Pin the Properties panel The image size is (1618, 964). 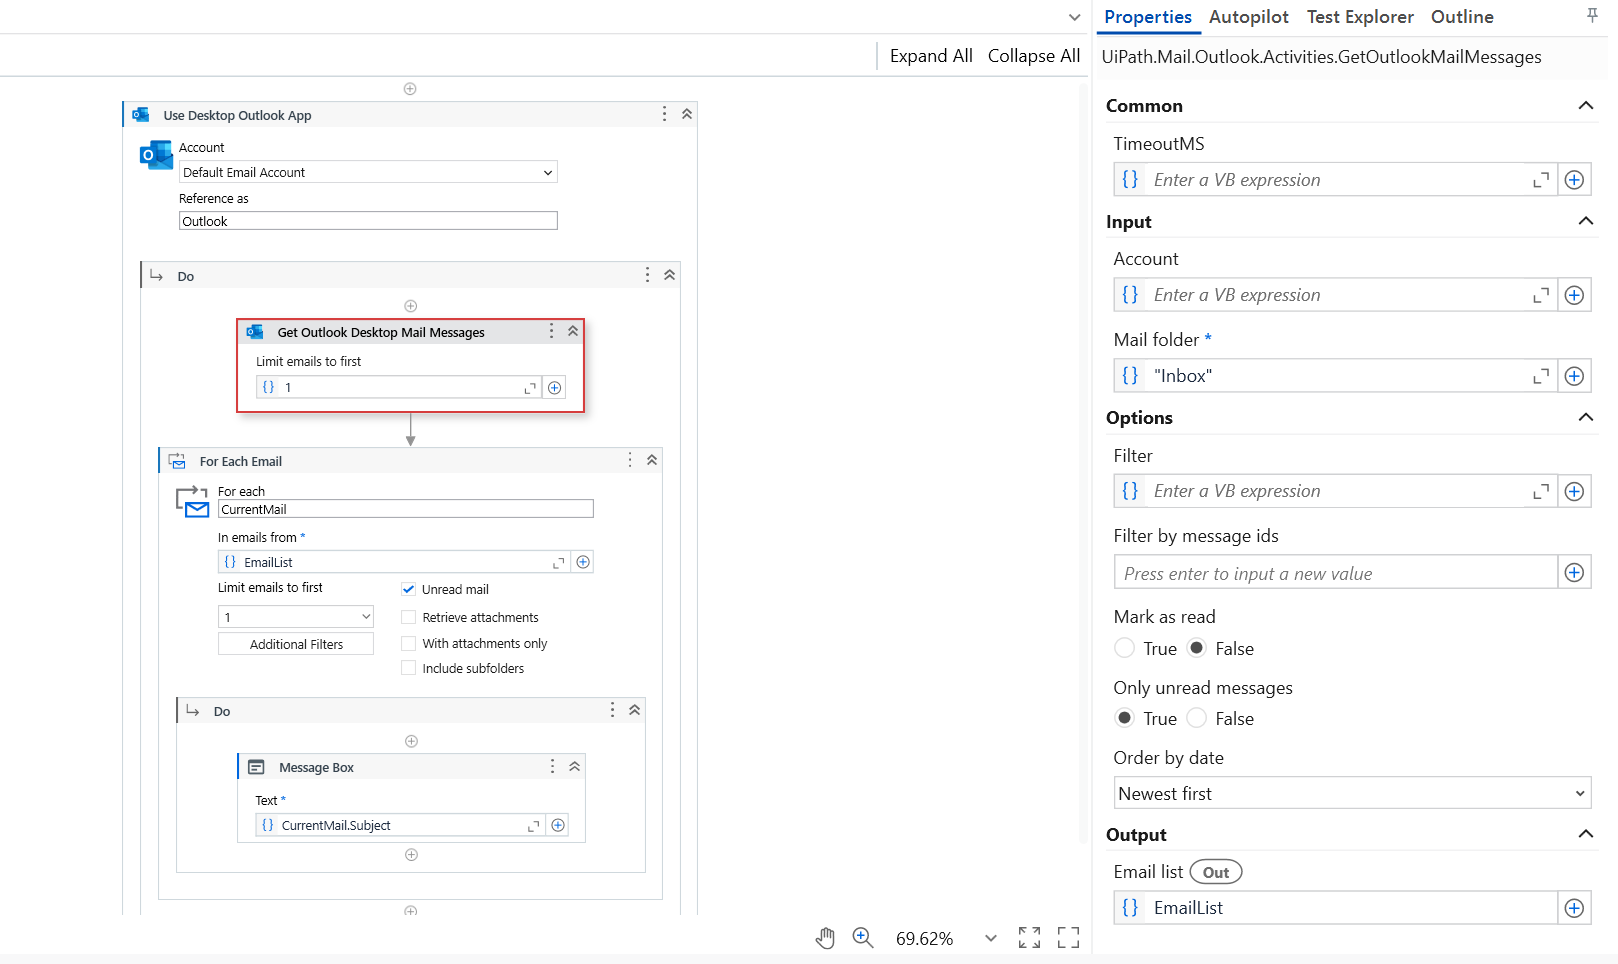[1592, 15]
